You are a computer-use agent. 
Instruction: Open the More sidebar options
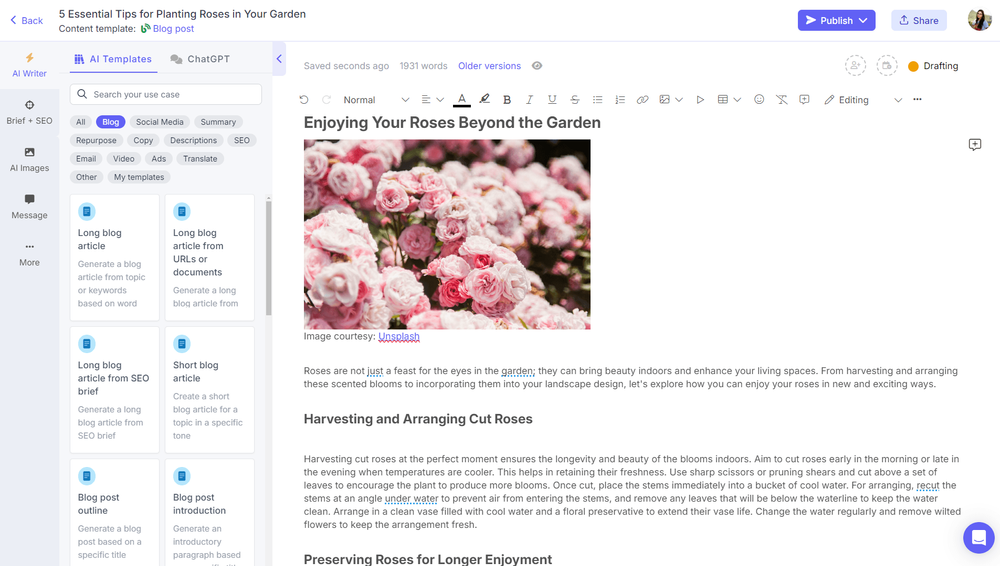tap(29, 254)
